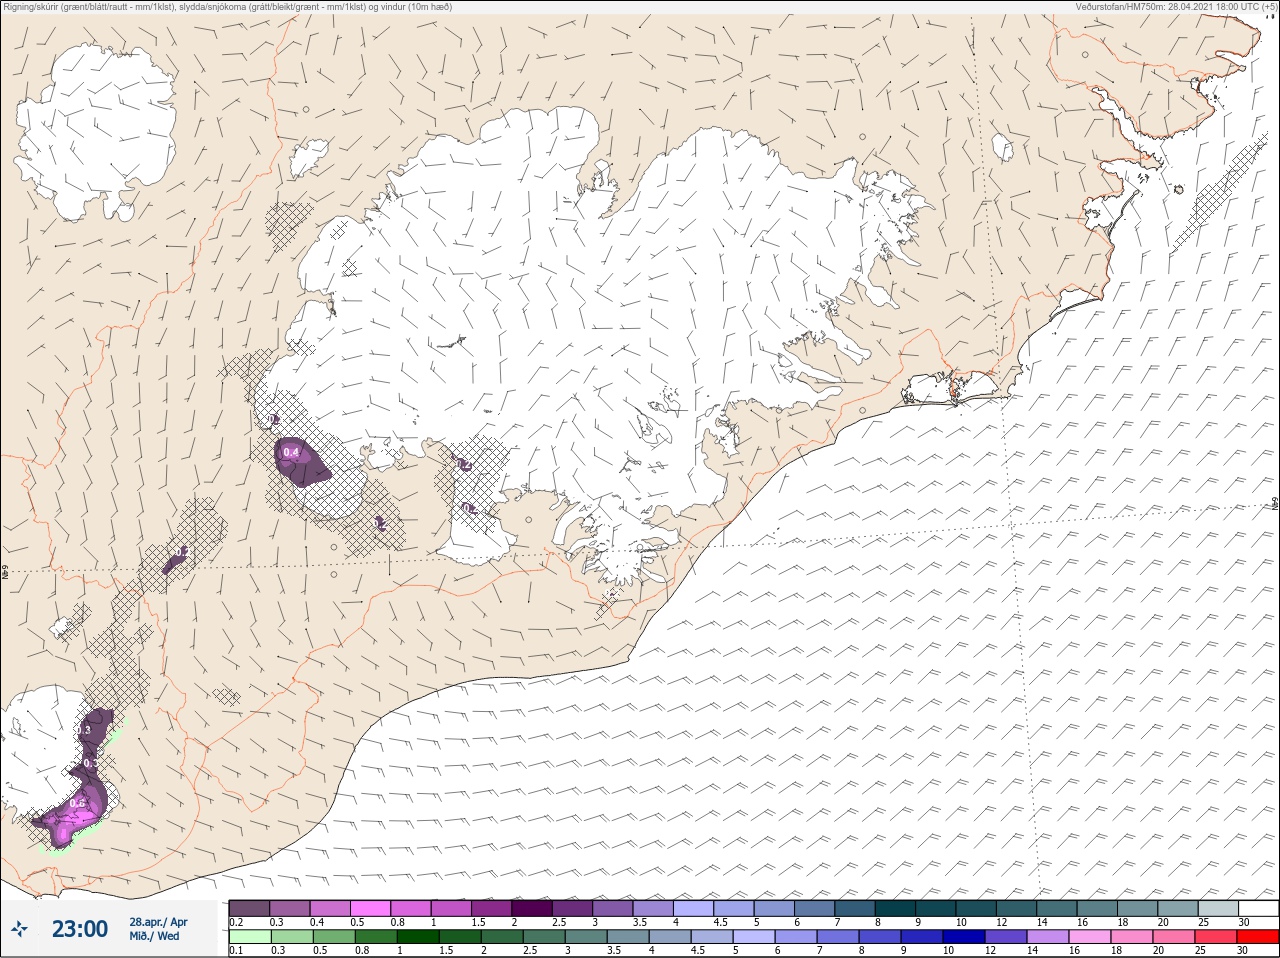Pick the lower-row legend swatch labeled 14
Image resolution: width=1280 pixels, height=958 pixels.
tap(1048, 937)
